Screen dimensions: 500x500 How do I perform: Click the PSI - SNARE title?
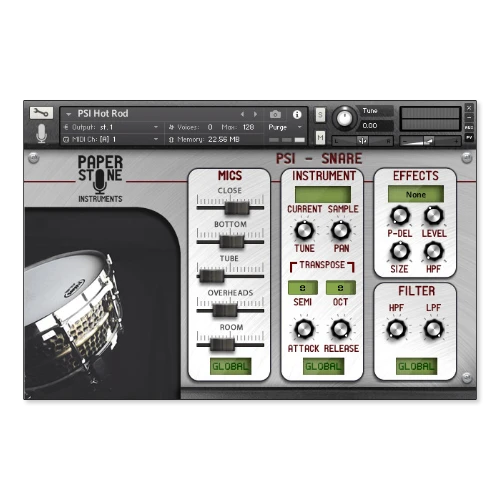(x=319, y=158)
